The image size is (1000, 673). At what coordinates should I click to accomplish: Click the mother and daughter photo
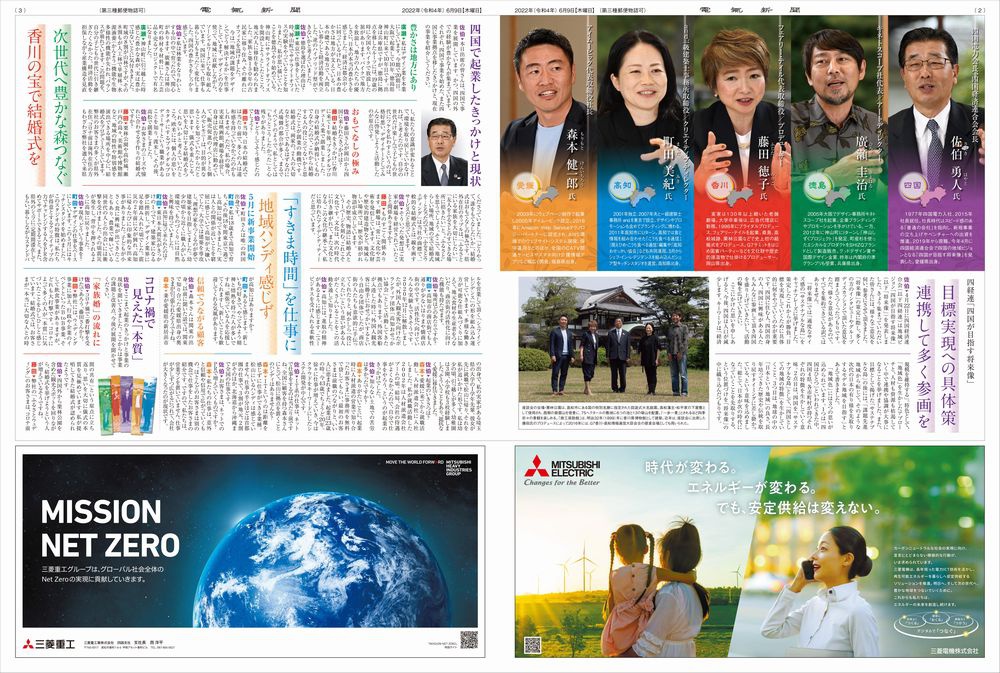coord(654,587)
